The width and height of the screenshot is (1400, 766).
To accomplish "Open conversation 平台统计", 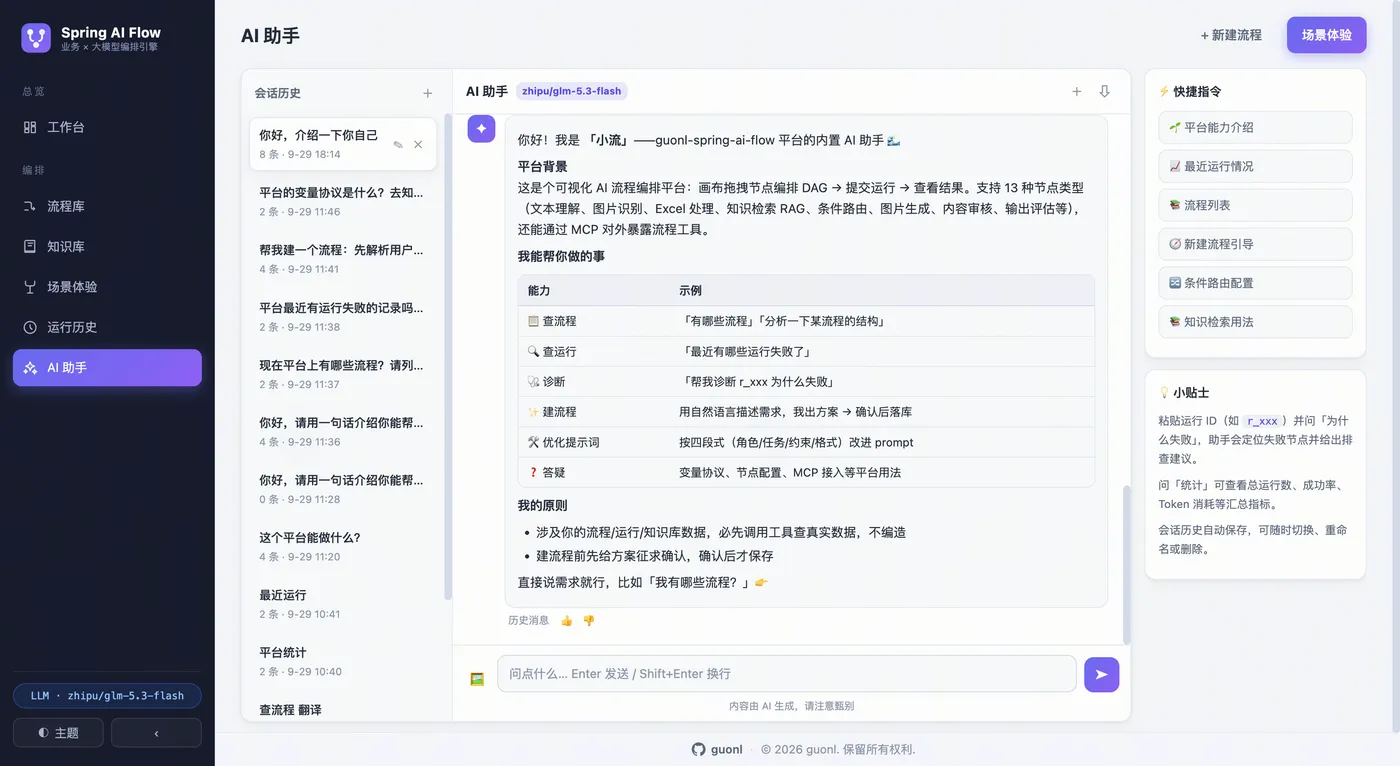I will tap(343, 661).
